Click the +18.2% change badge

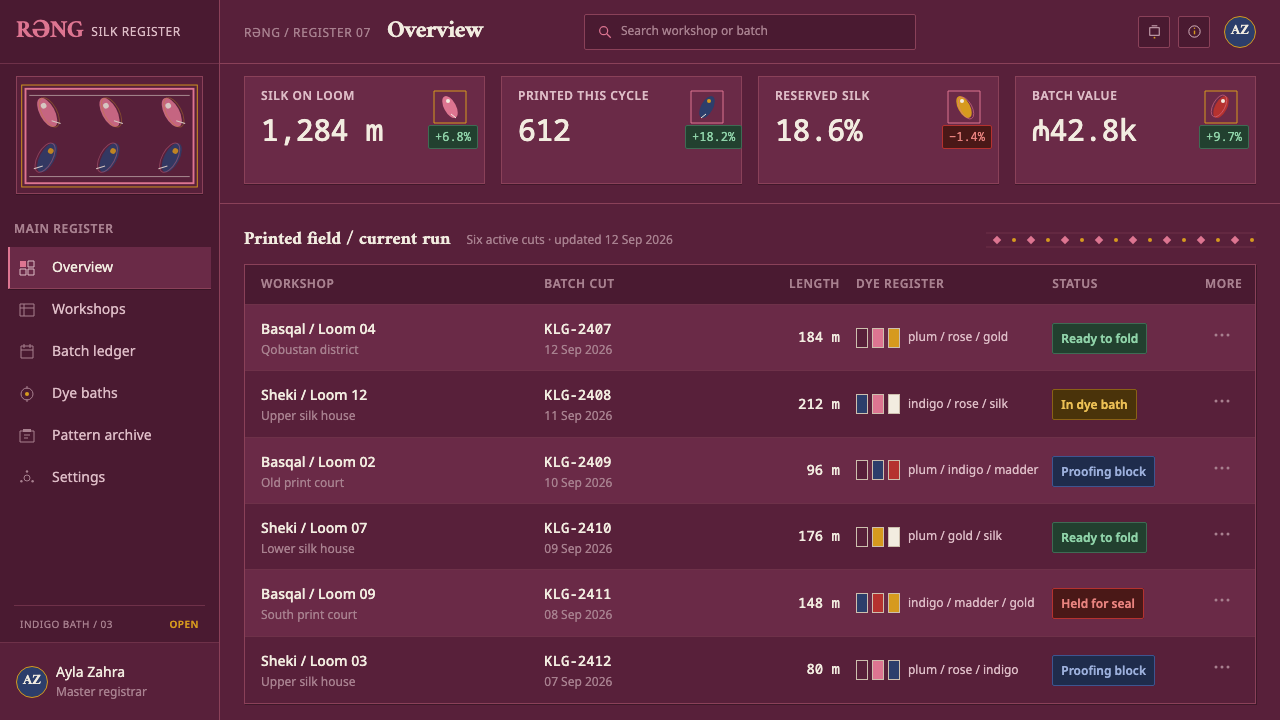[713, 137]
